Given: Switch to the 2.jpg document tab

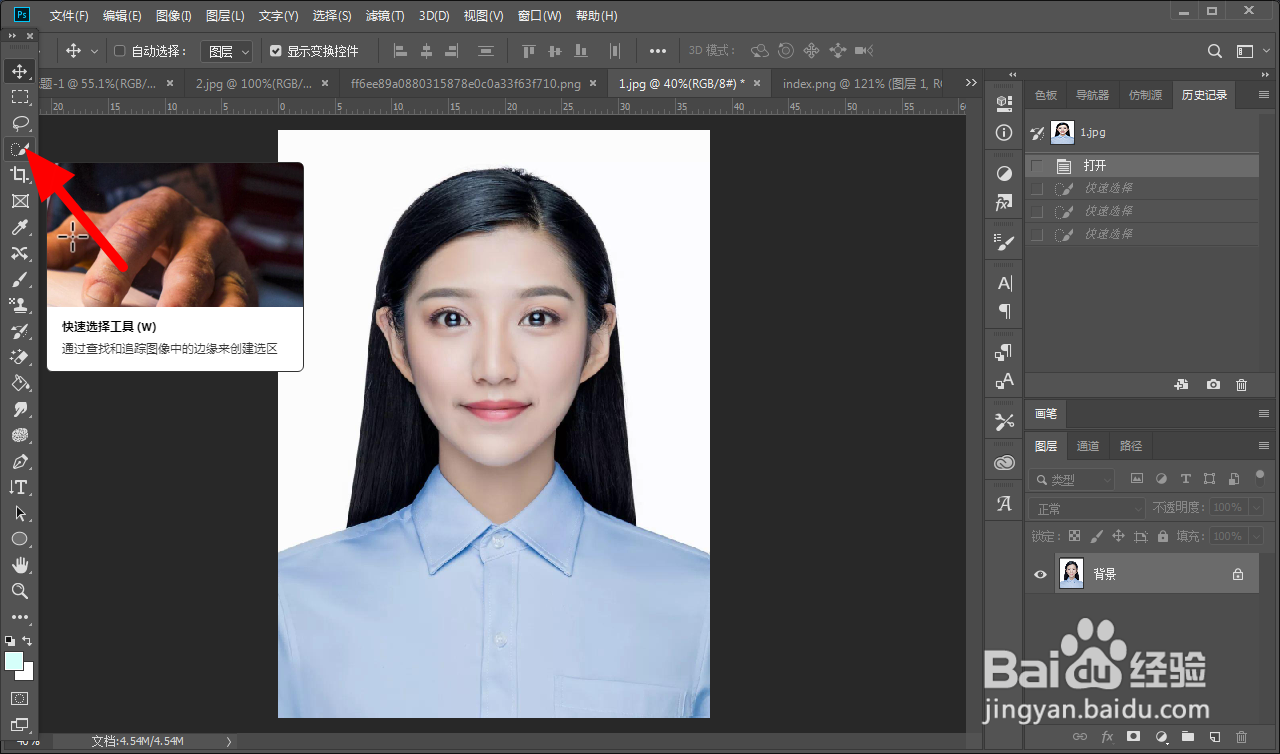Looking at the screenshot, I should tap(254, 84).
